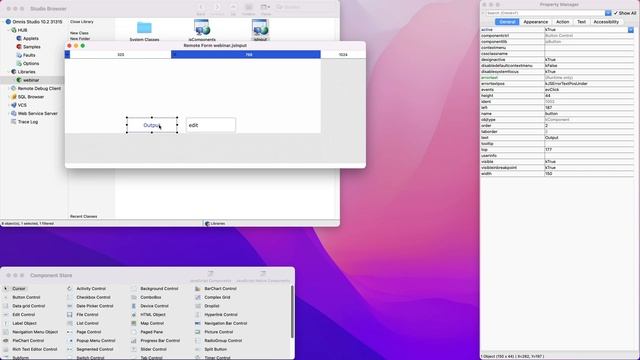The width and height of the screenshot is (640, 360).
Task: Open Applets in Studio Browser tree
Action: [x=30, y=38]
